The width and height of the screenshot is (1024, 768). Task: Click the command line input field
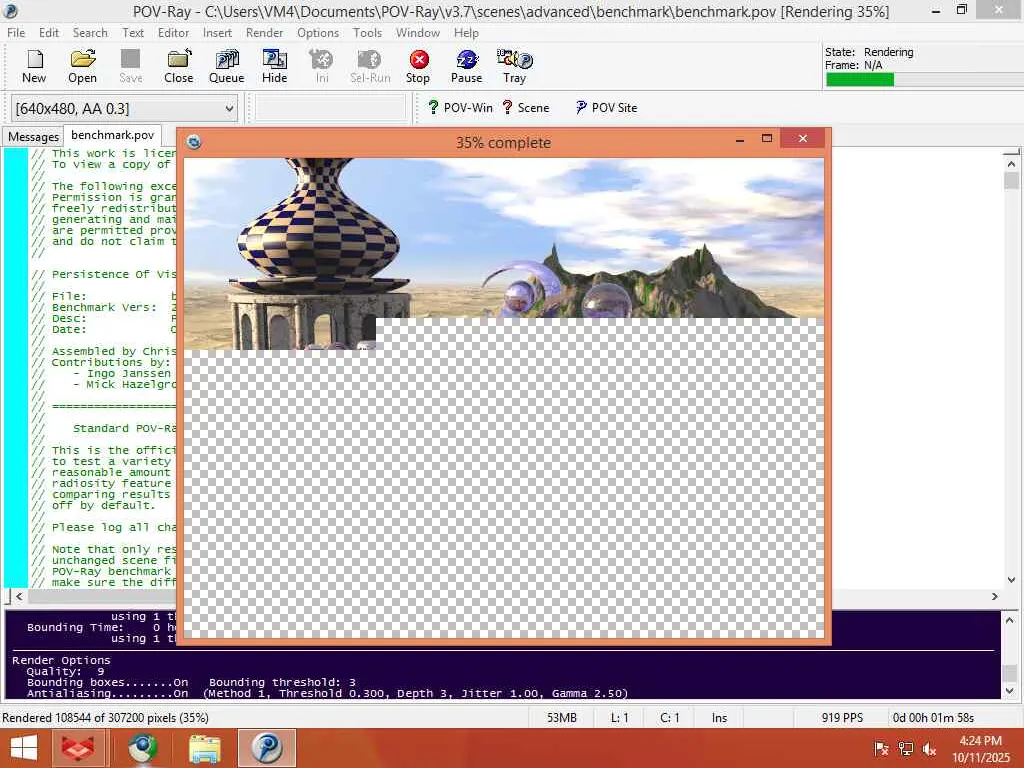[x=330, y=108]
